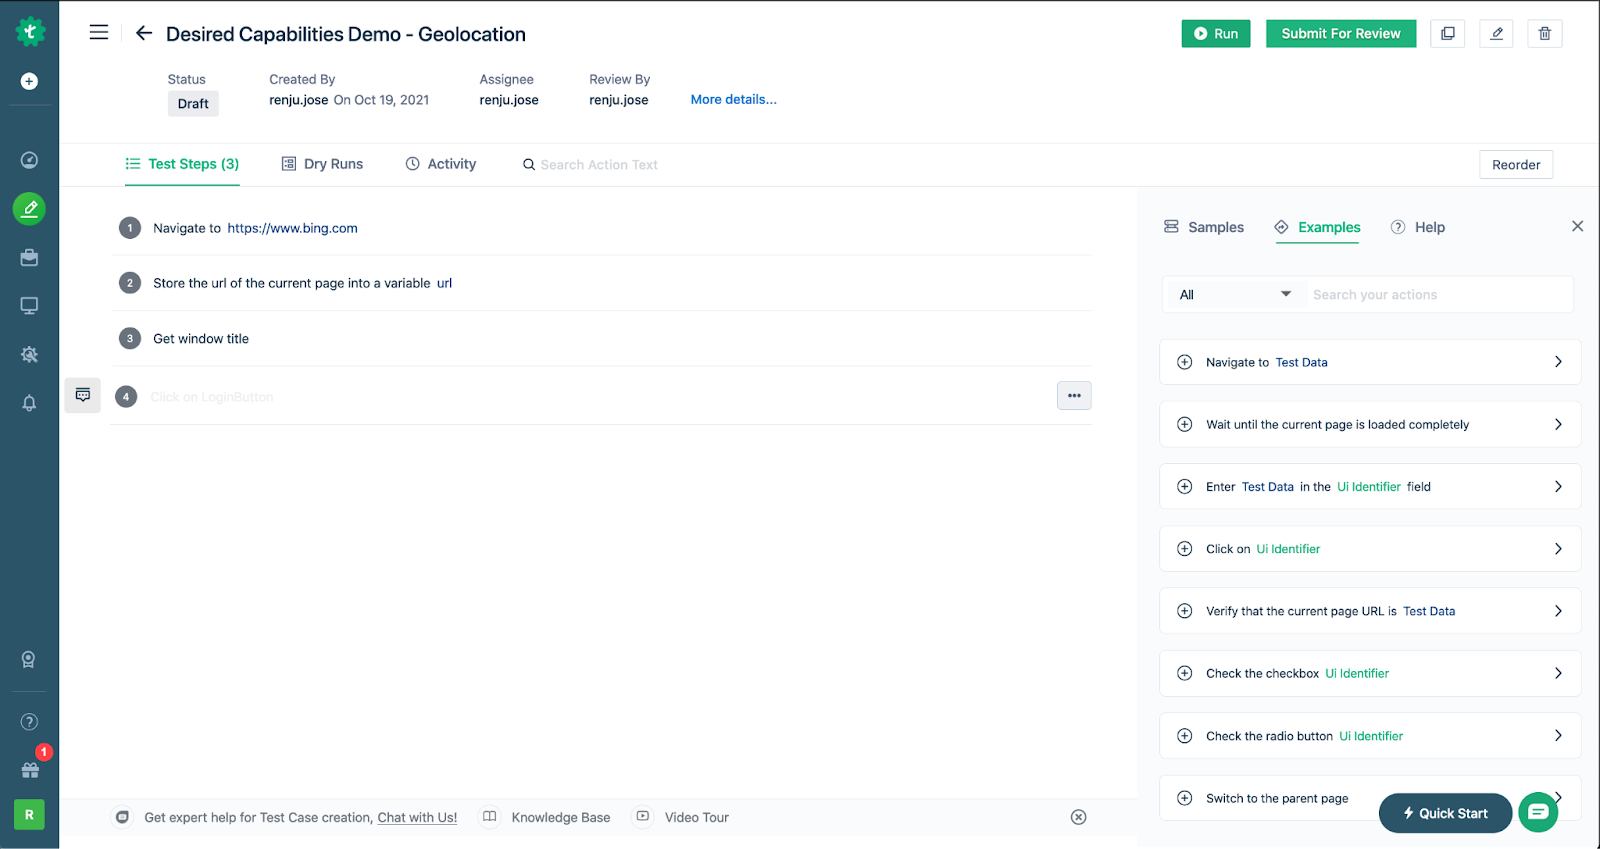Screen dimensions: 1600x849
Task: Expand 'Navigate to Test Data' chevron
Action: pos(1558,362)
